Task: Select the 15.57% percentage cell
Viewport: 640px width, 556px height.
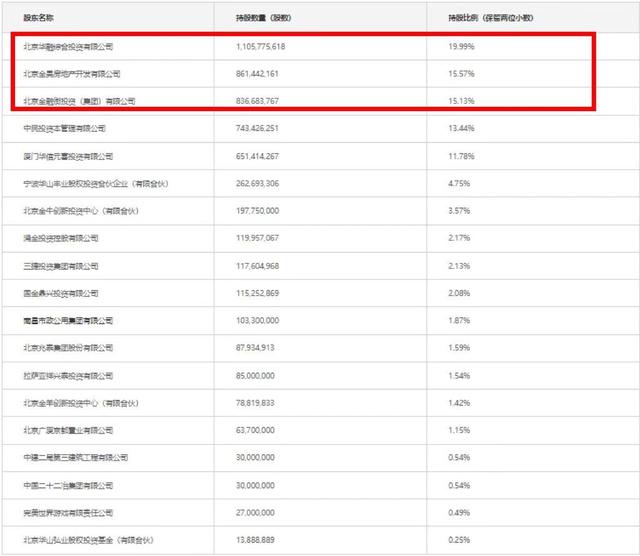Action: pyautogui.click(x=461, y=74)
